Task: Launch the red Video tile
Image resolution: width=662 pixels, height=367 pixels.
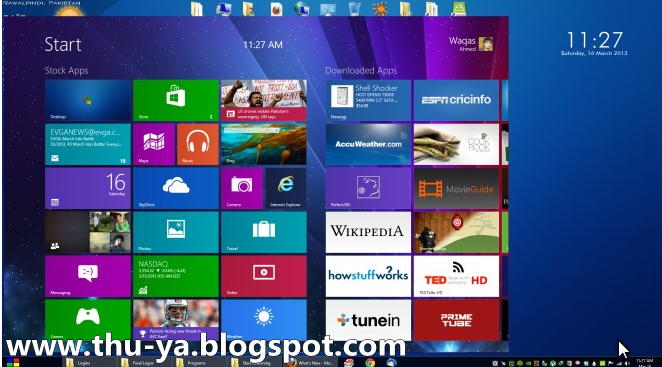Action: click(263, 276)
